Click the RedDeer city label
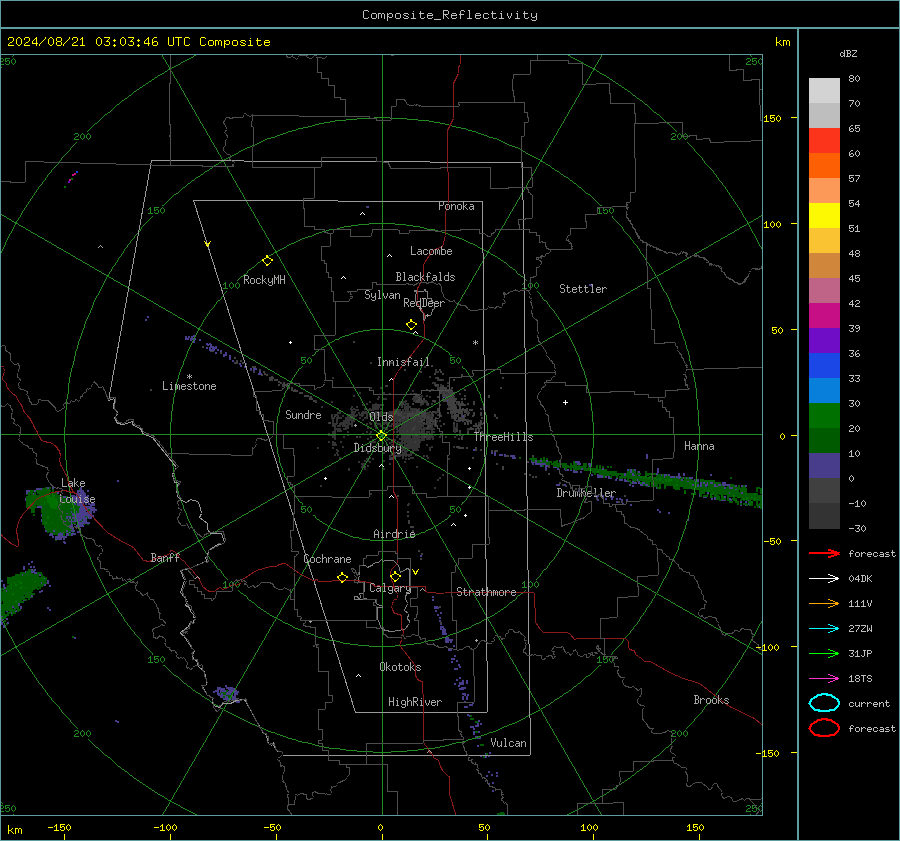The image size is (900, 841). 424,303
